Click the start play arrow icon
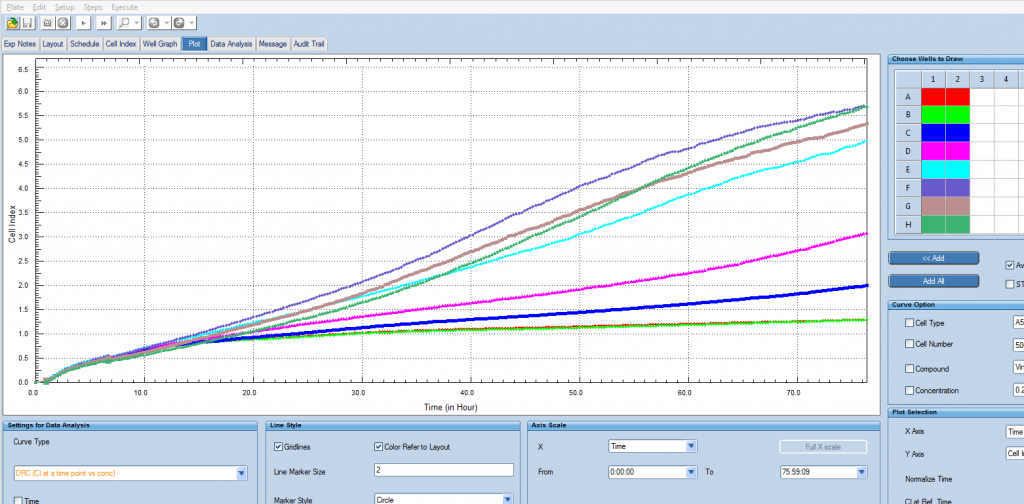This screenshot has height=504, width=1024. 82,22
